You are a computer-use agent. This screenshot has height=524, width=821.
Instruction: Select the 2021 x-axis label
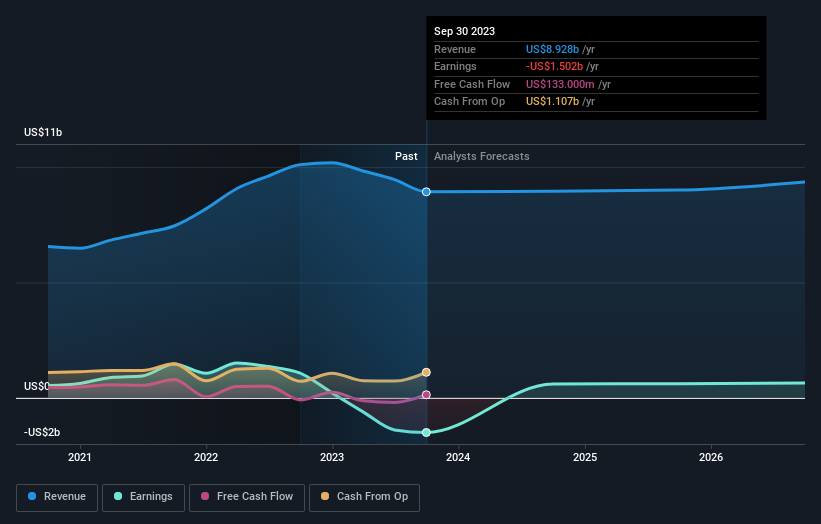coord(80,458)
